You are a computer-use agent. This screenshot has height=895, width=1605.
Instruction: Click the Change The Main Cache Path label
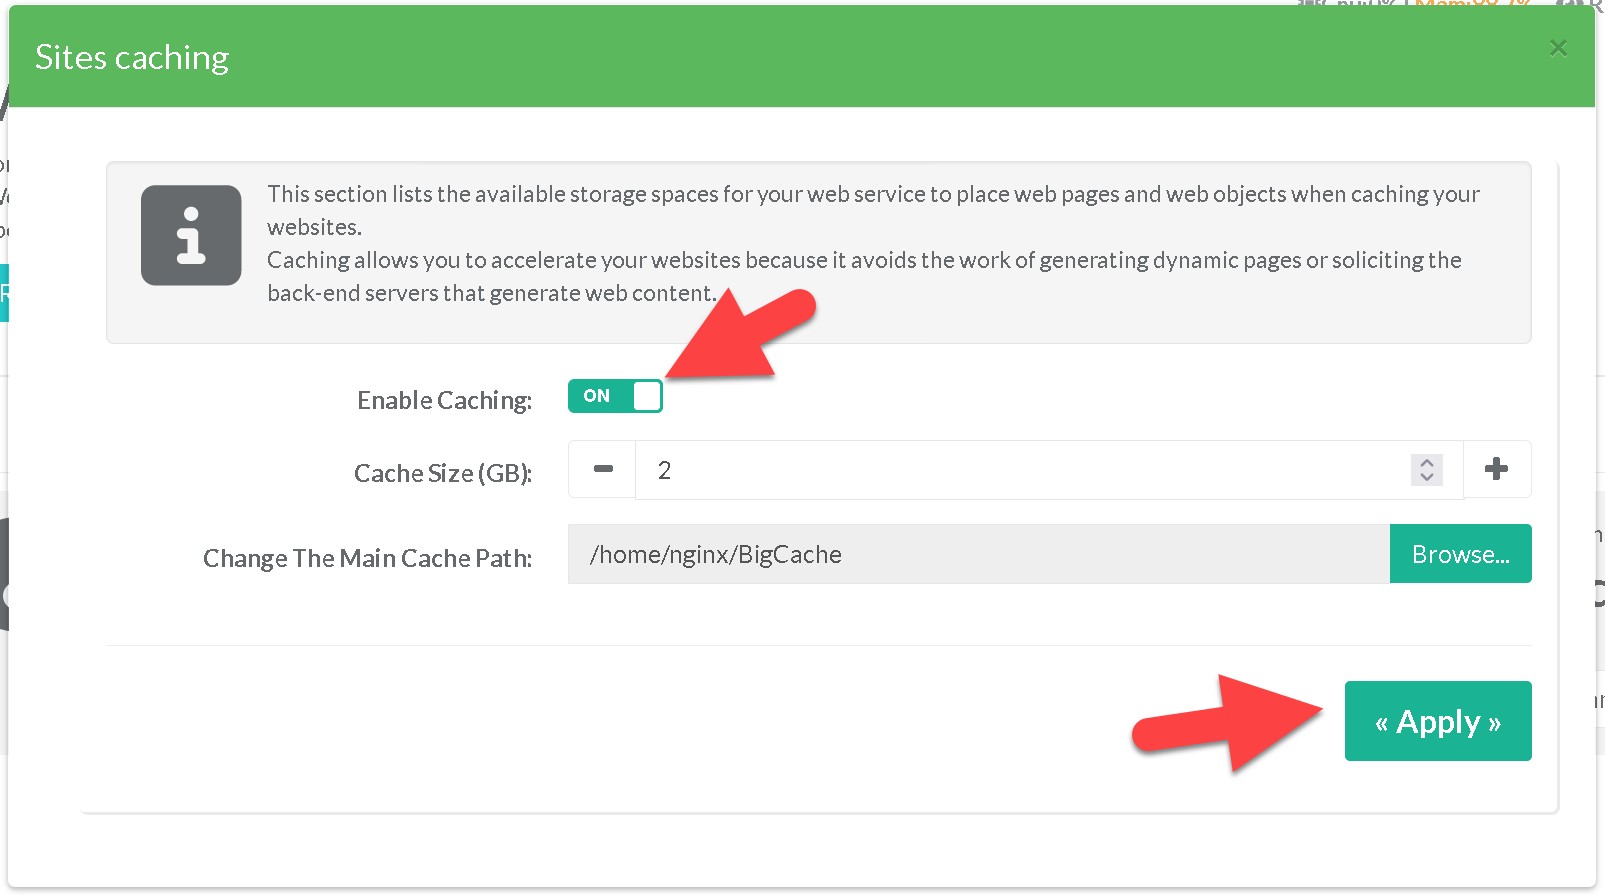point(367,558)
